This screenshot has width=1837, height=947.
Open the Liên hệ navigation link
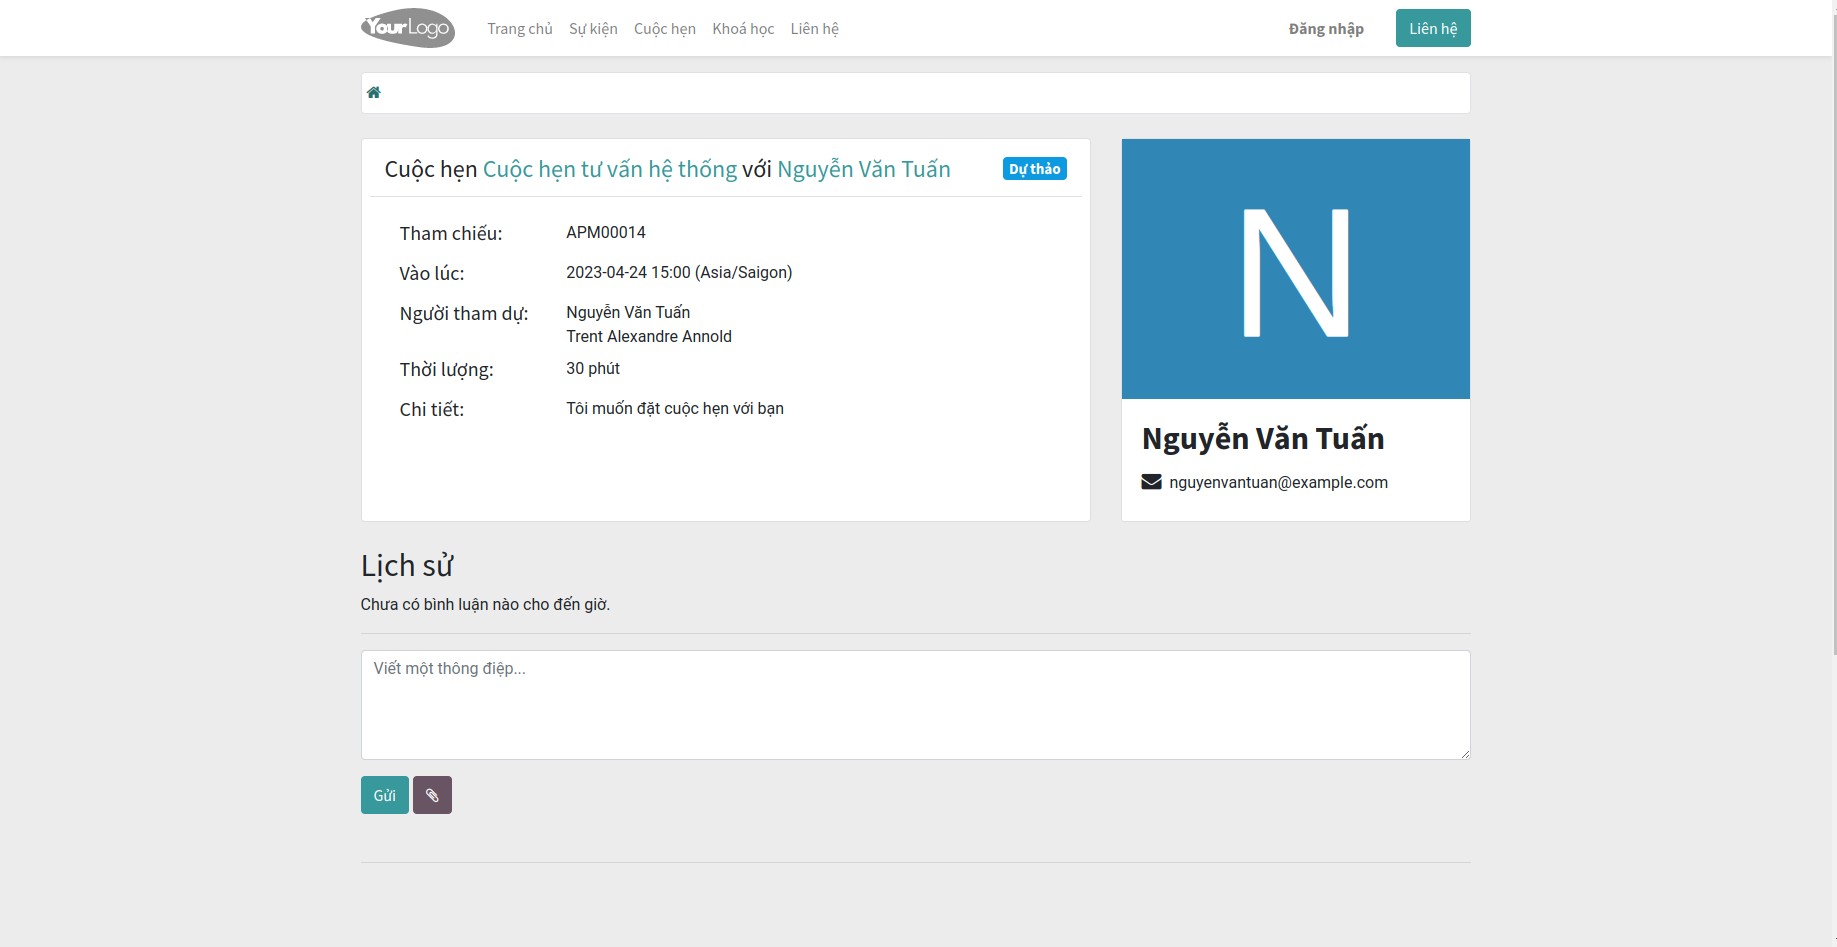(x=814, y=28)
